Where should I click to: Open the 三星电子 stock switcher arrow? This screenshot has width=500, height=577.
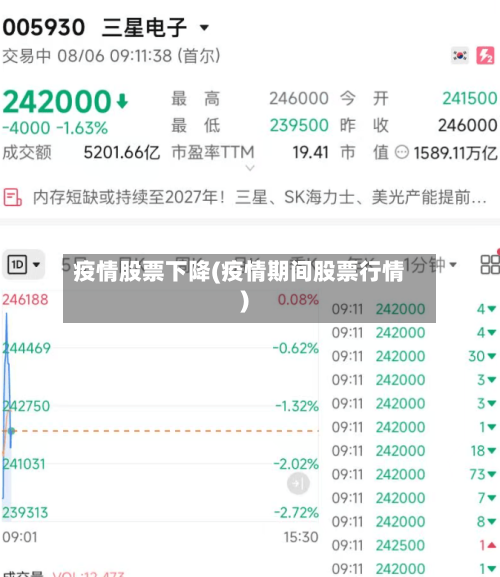pos(204,28)
